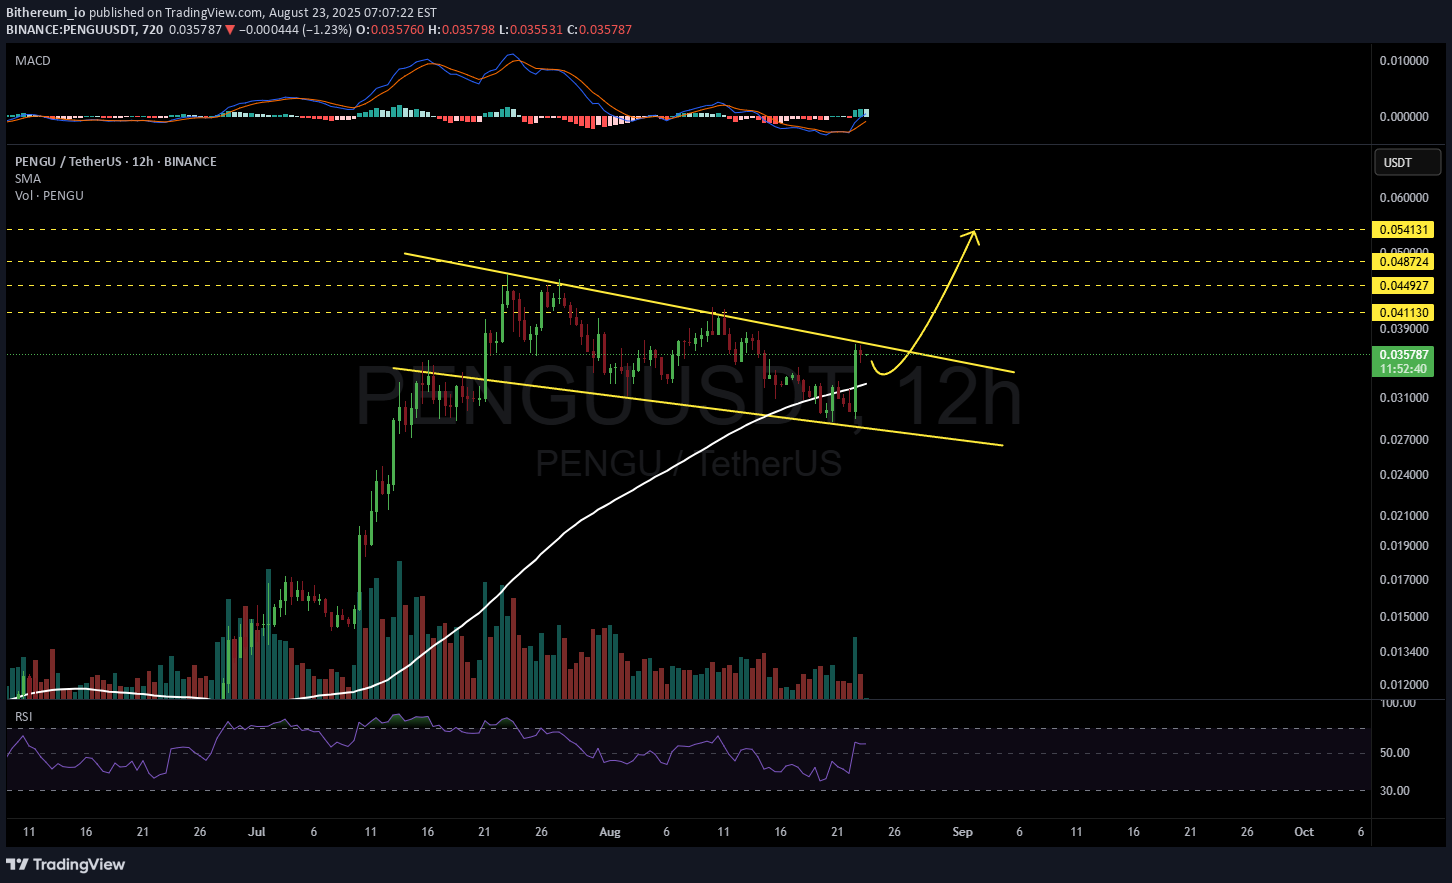Click the SMA indicator label
Viewport: 1452px width, 883px height.
pos(28,179)
